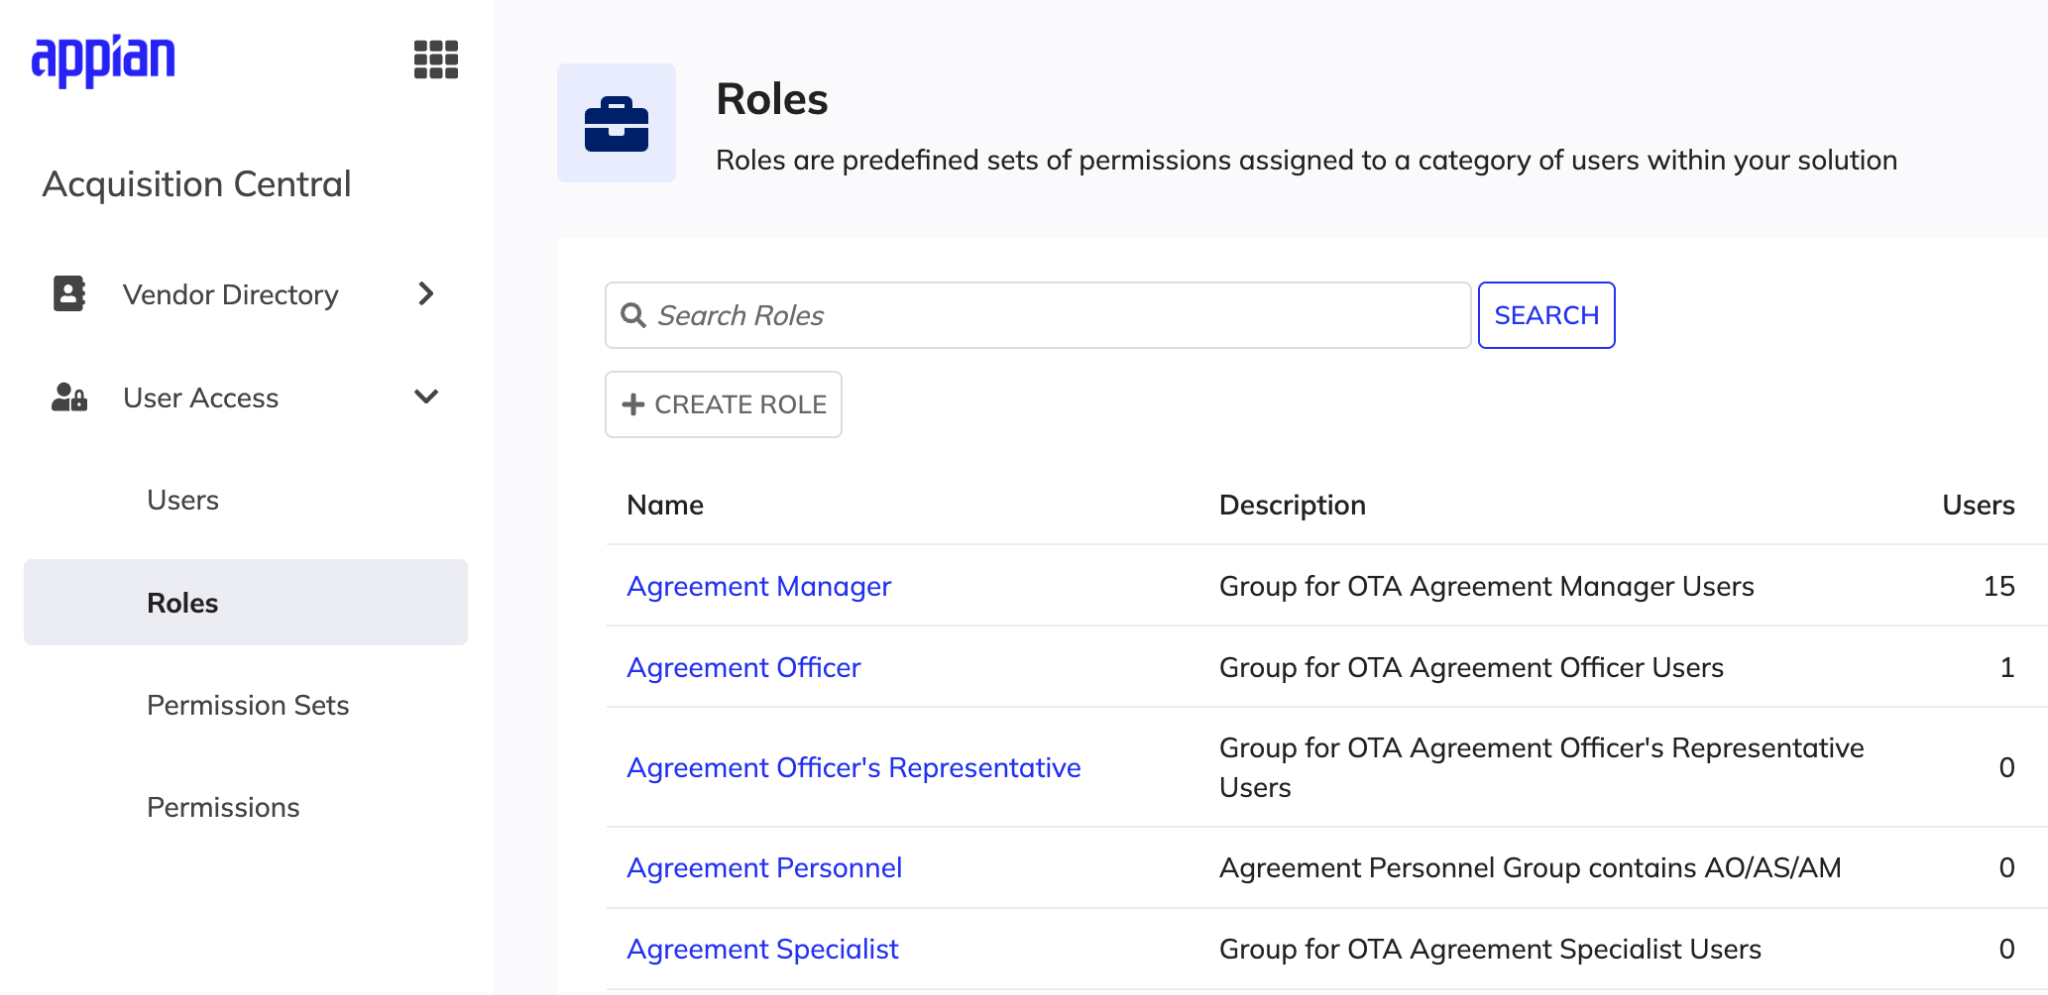2048x995 pixels.
Task: Click the Create Role button
Action: pos(723,404)
